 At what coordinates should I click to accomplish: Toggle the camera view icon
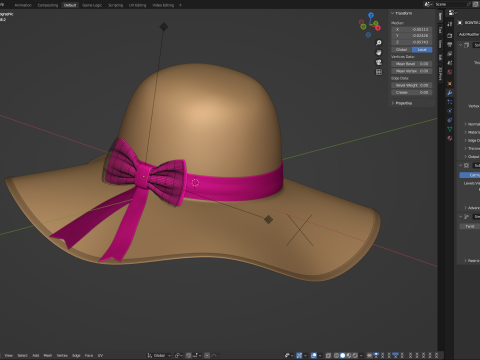coord(379,62)
